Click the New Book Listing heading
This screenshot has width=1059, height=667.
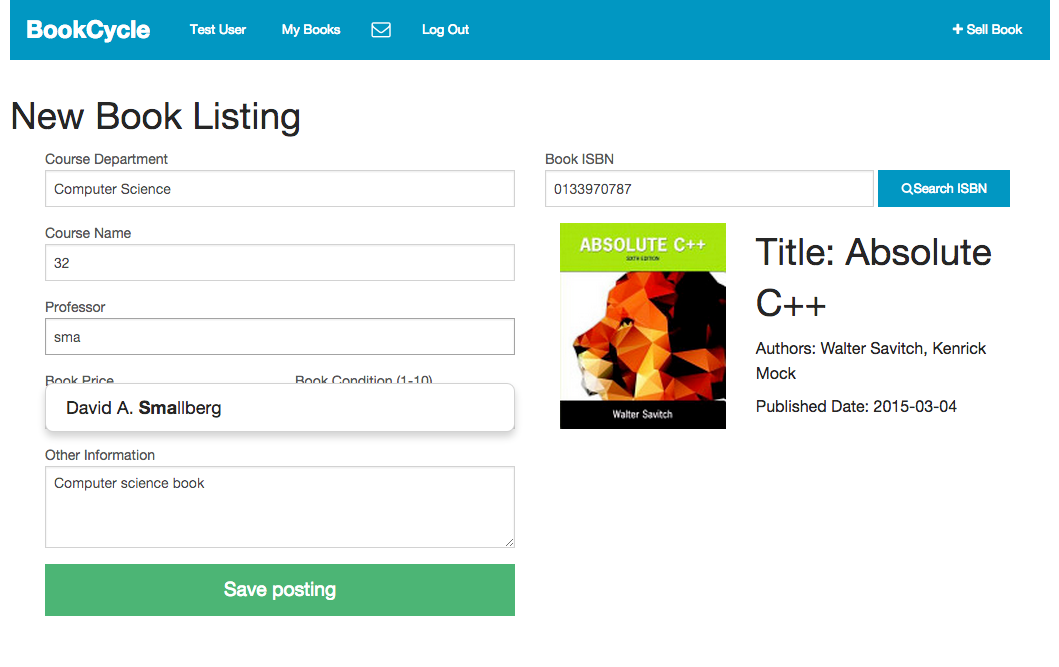156,116
